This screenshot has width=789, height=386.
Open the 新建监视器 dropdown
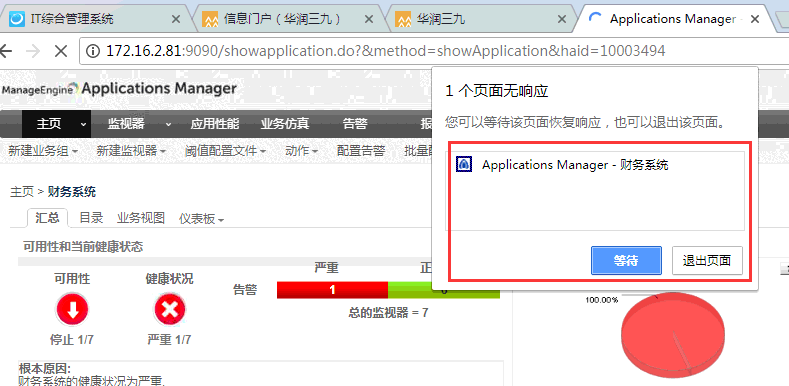(131, 150)
